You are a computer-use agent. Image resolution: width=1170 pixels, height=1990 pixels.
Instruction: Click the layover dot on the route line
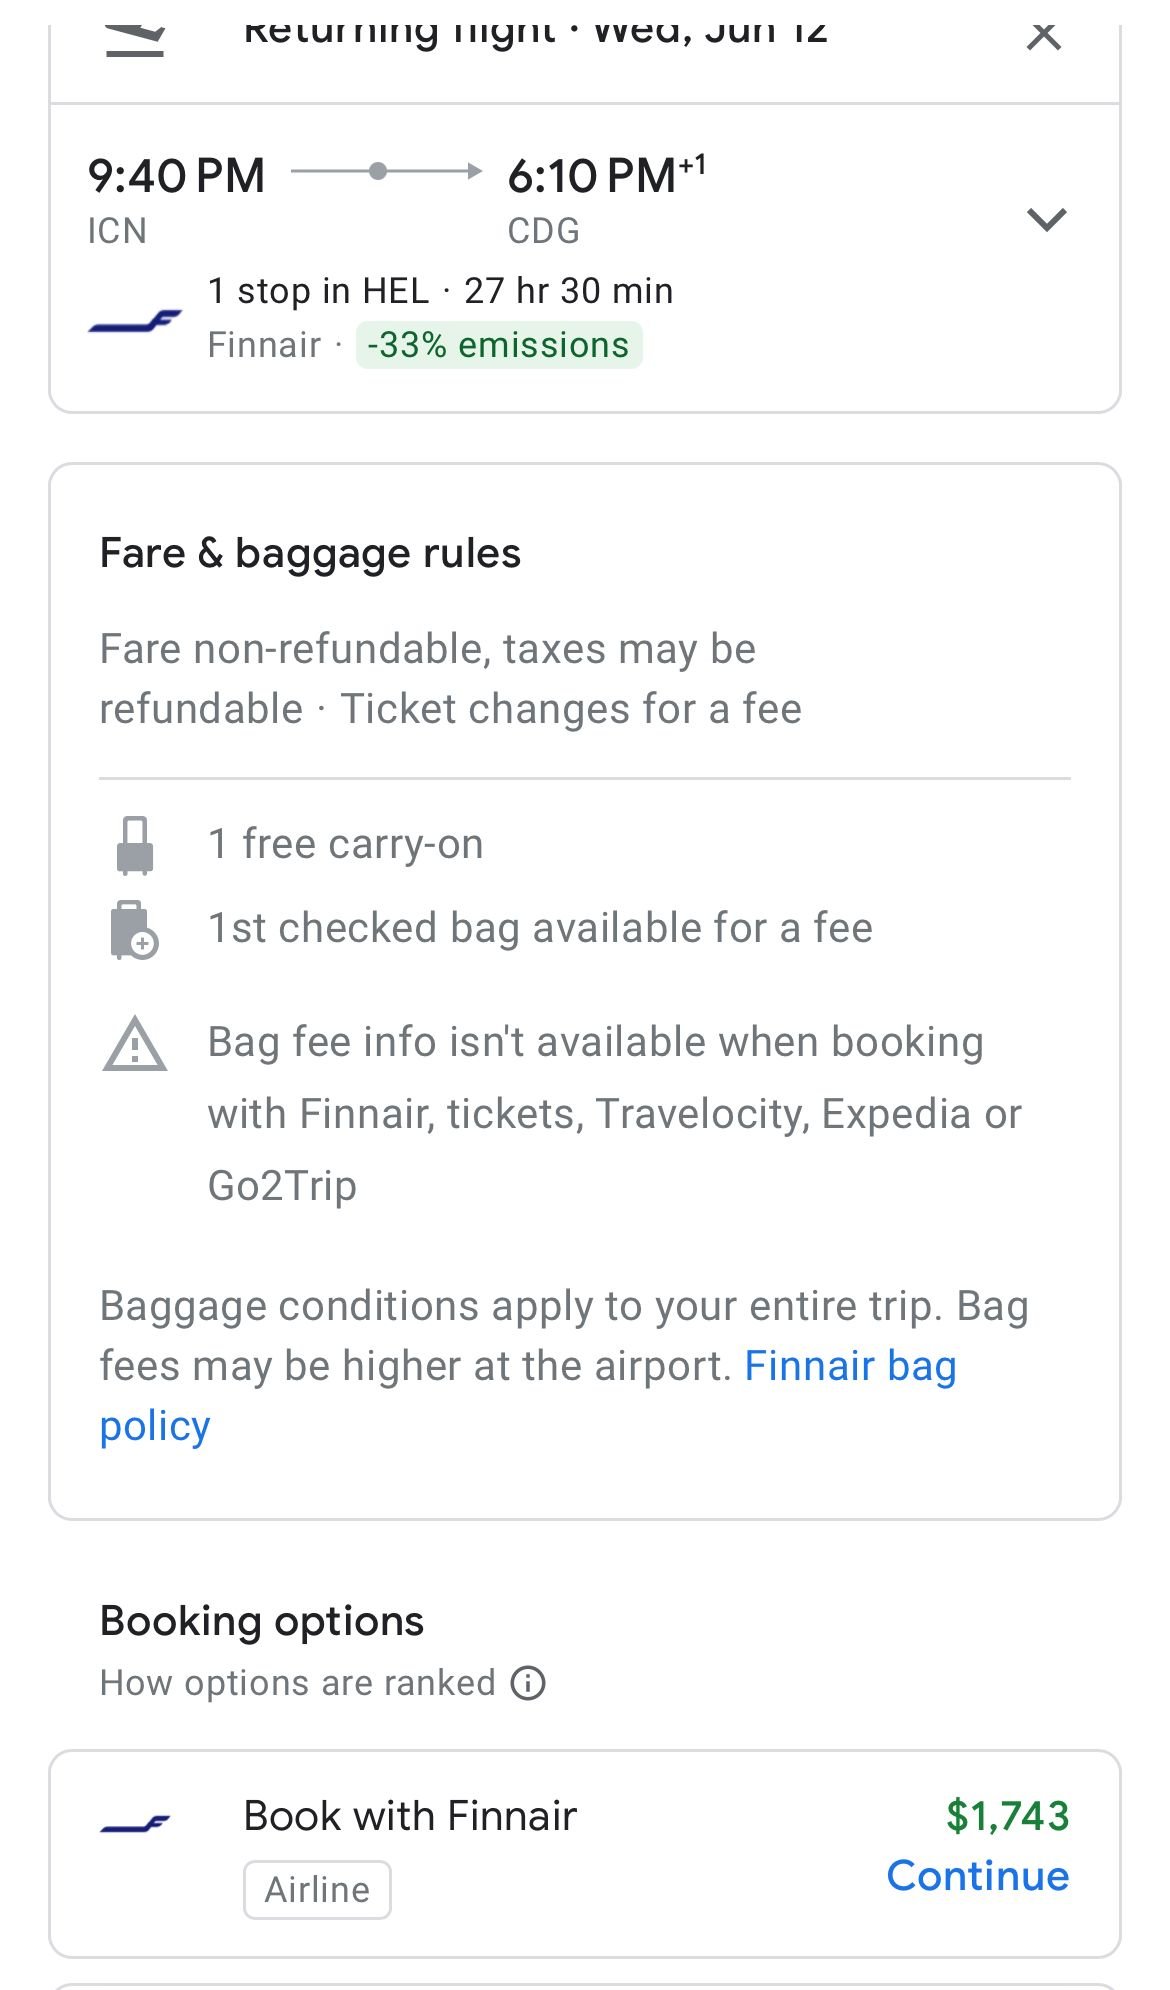(x=378, y=171)
